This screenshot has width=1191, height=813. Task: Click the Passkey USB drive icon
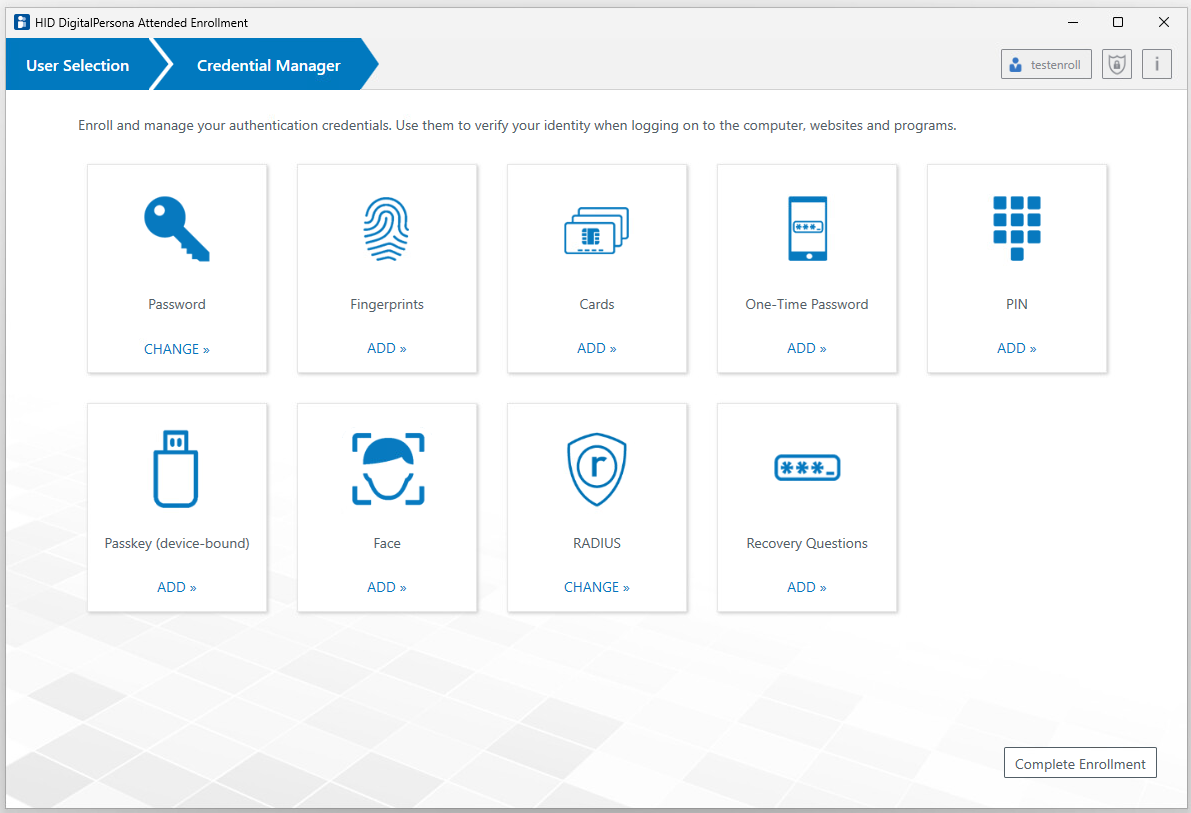[176, 468]
